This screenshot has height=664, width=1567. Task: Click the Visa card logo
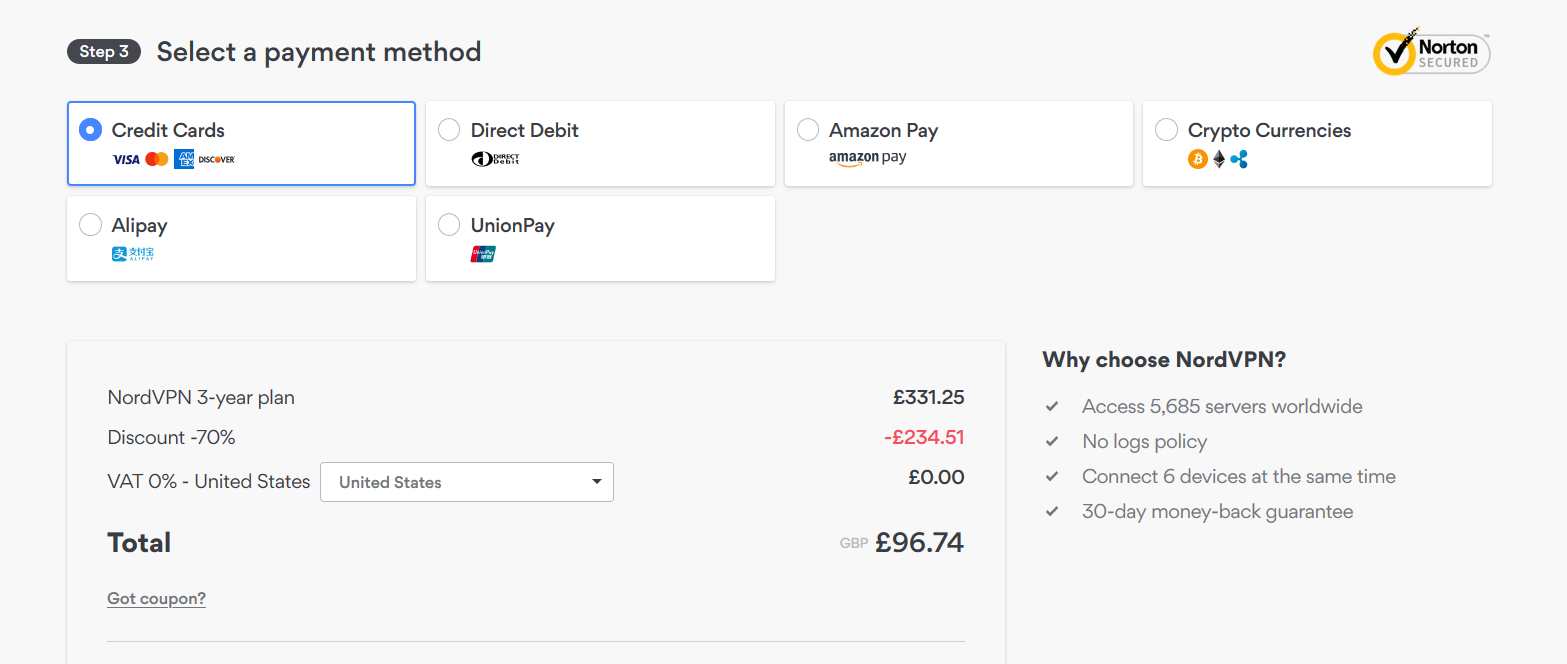click(x=126, y=159)
